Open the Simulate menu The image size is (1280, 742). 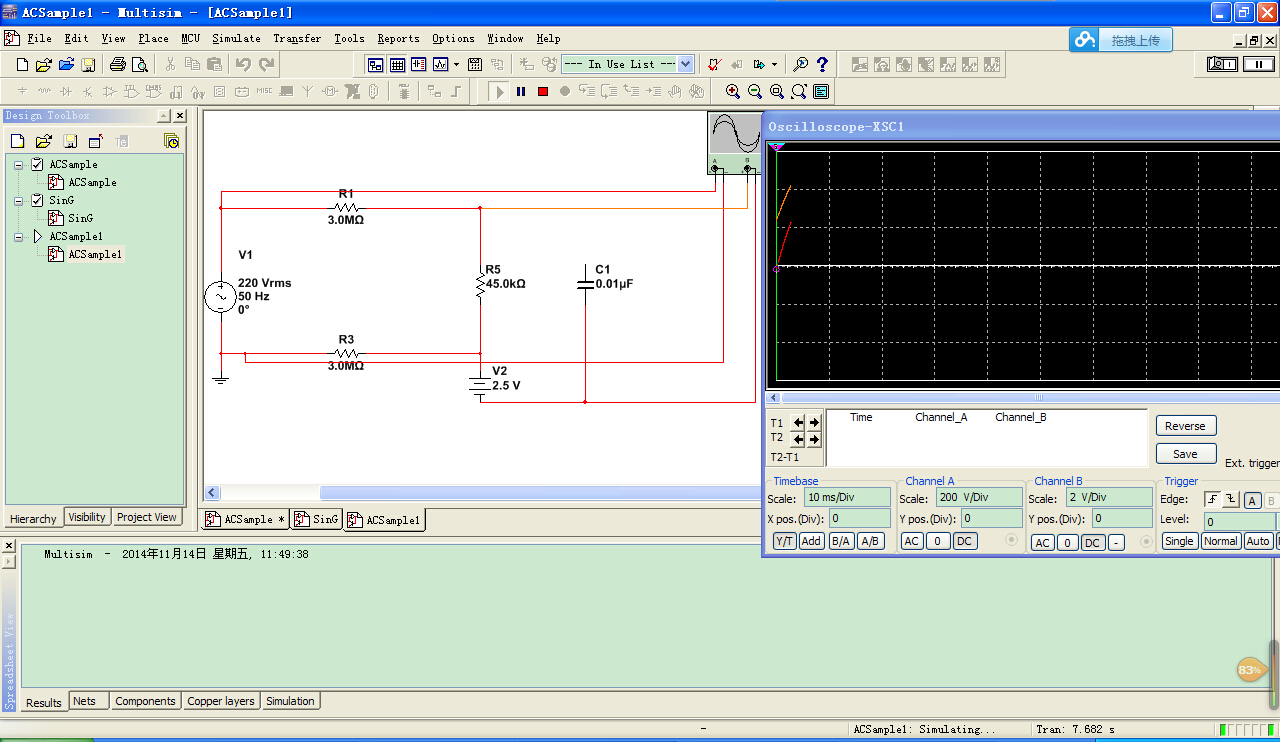(236, 38)
